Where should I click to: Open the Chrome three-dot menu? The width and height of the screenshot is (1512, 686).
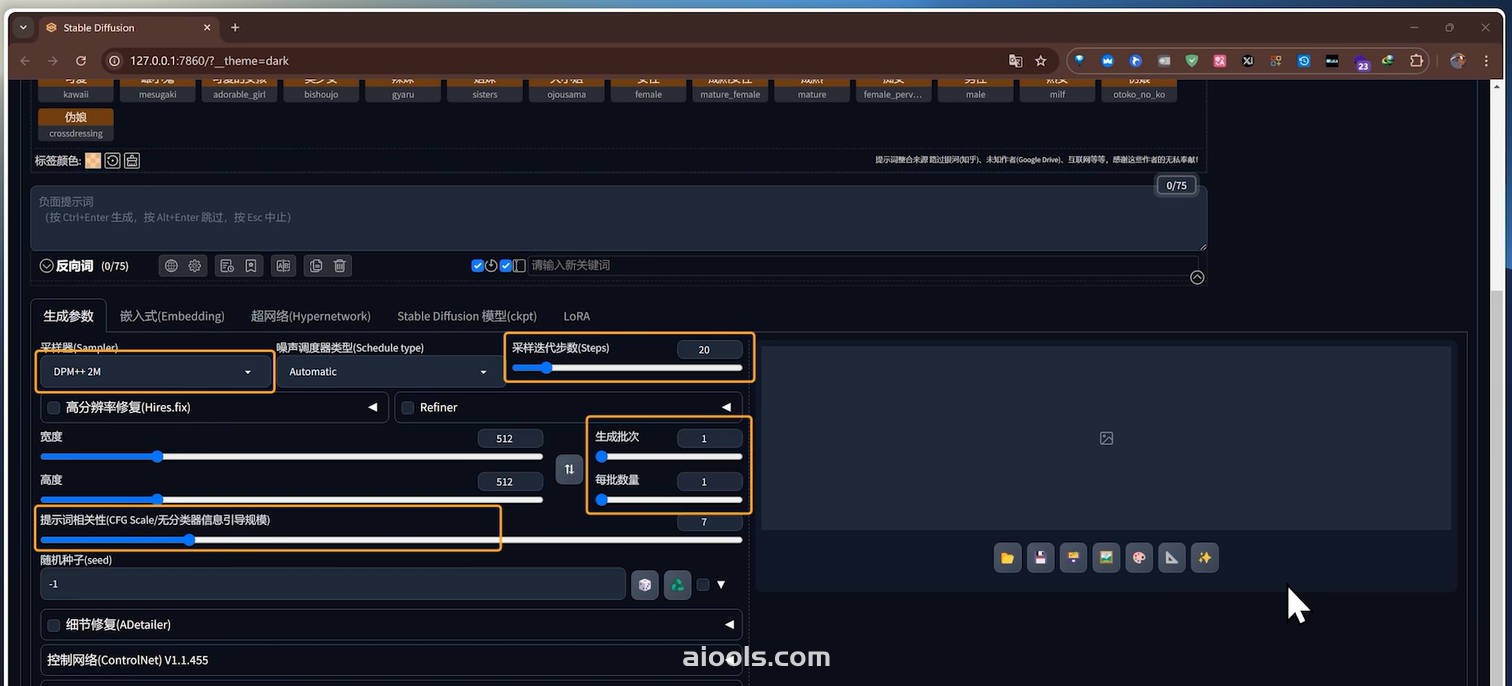[1487, 61]
